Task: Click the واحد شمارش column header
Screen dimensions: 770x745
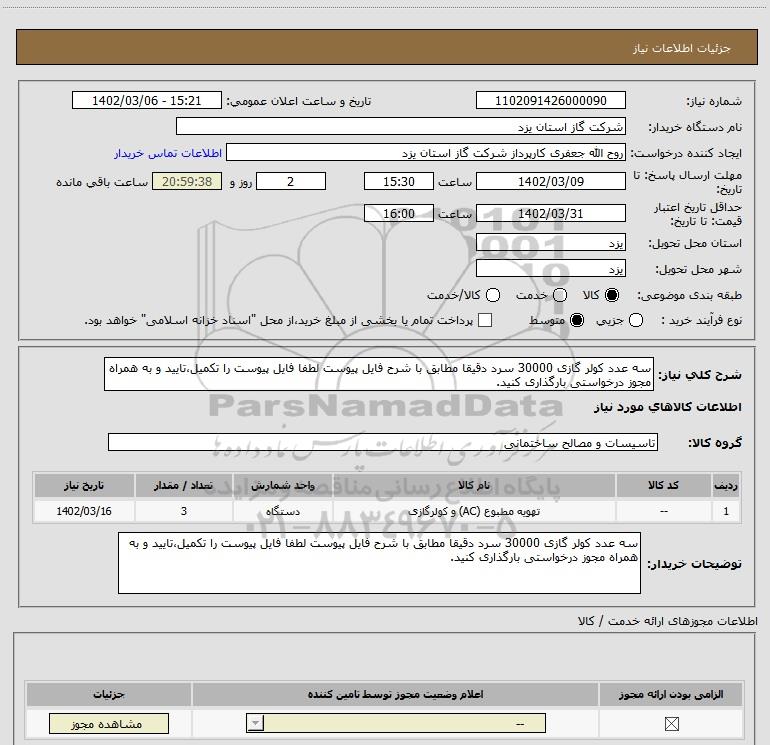Action: point(283,485)
